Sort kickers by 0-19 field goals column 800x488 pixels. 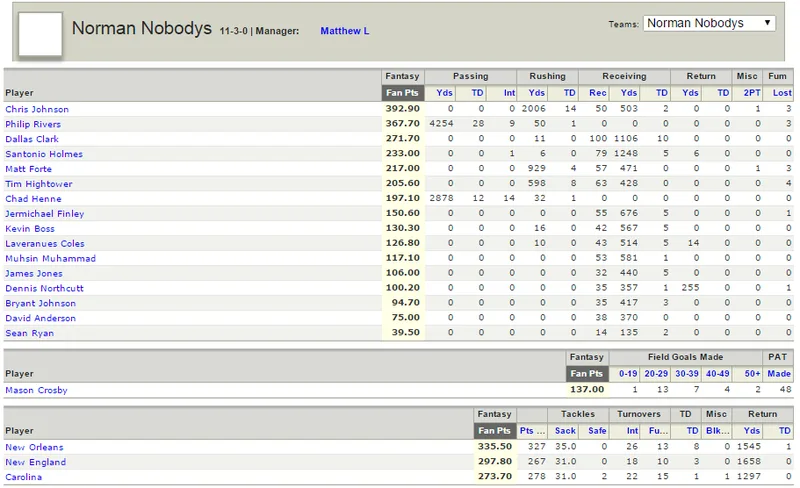point(628,374)
